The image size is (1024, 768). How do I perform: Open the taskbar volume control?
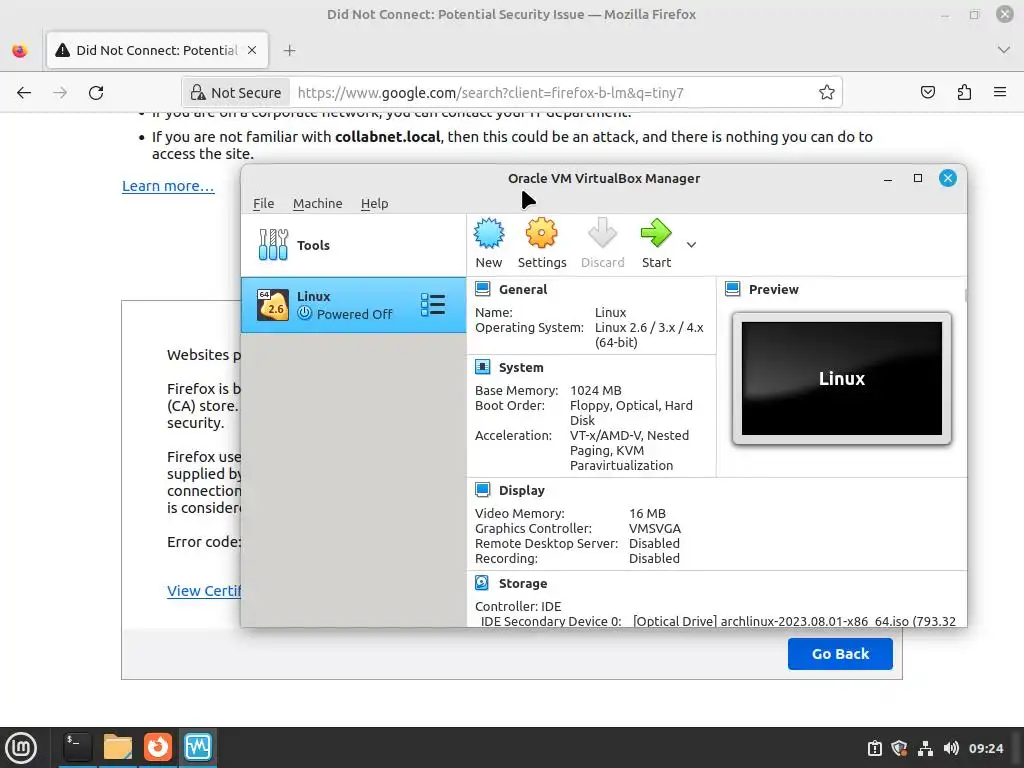pyautogui.click(x=951, y=748)
